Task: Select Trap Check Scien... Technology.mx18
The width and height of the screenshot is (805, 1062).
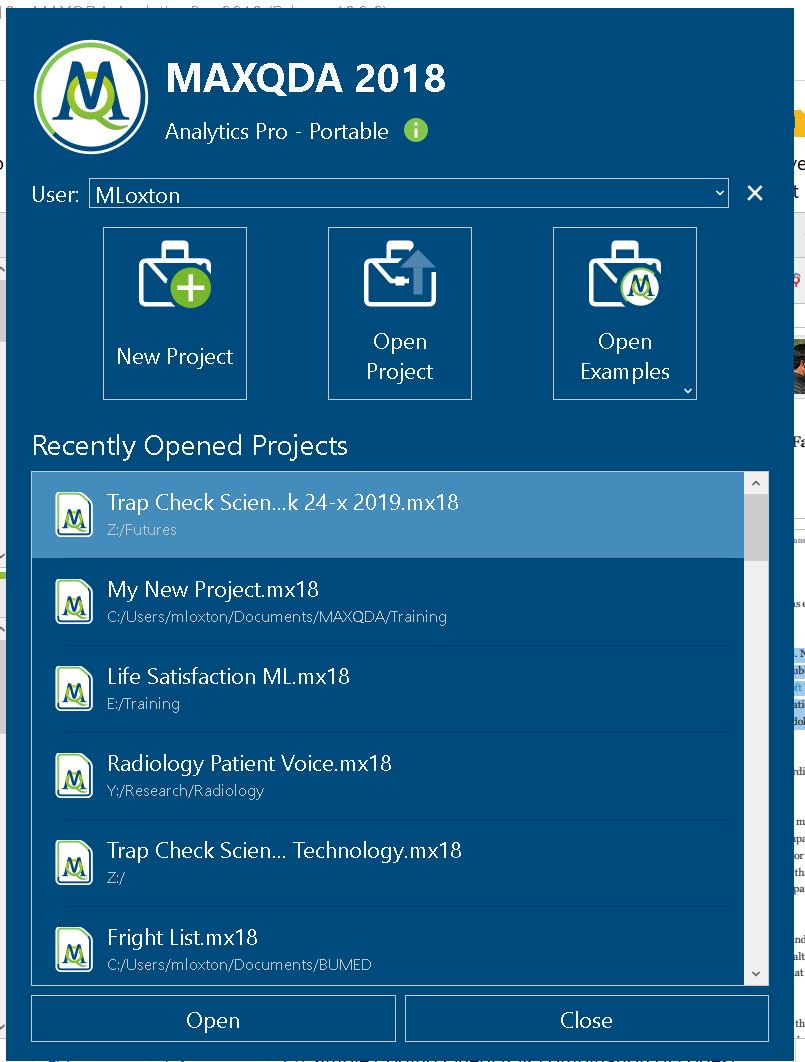Action: tap(387, 862)
